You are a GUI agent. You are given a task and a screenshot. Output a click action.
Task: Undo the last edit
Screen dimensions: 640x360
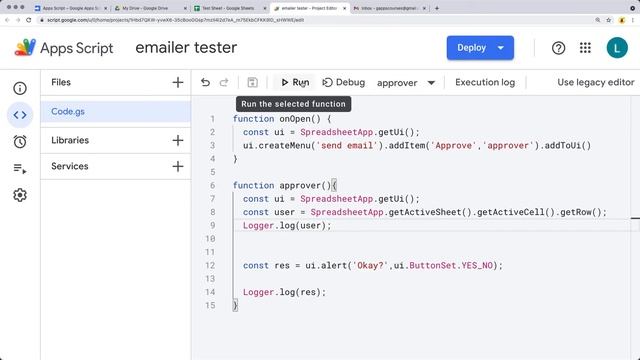205,82
